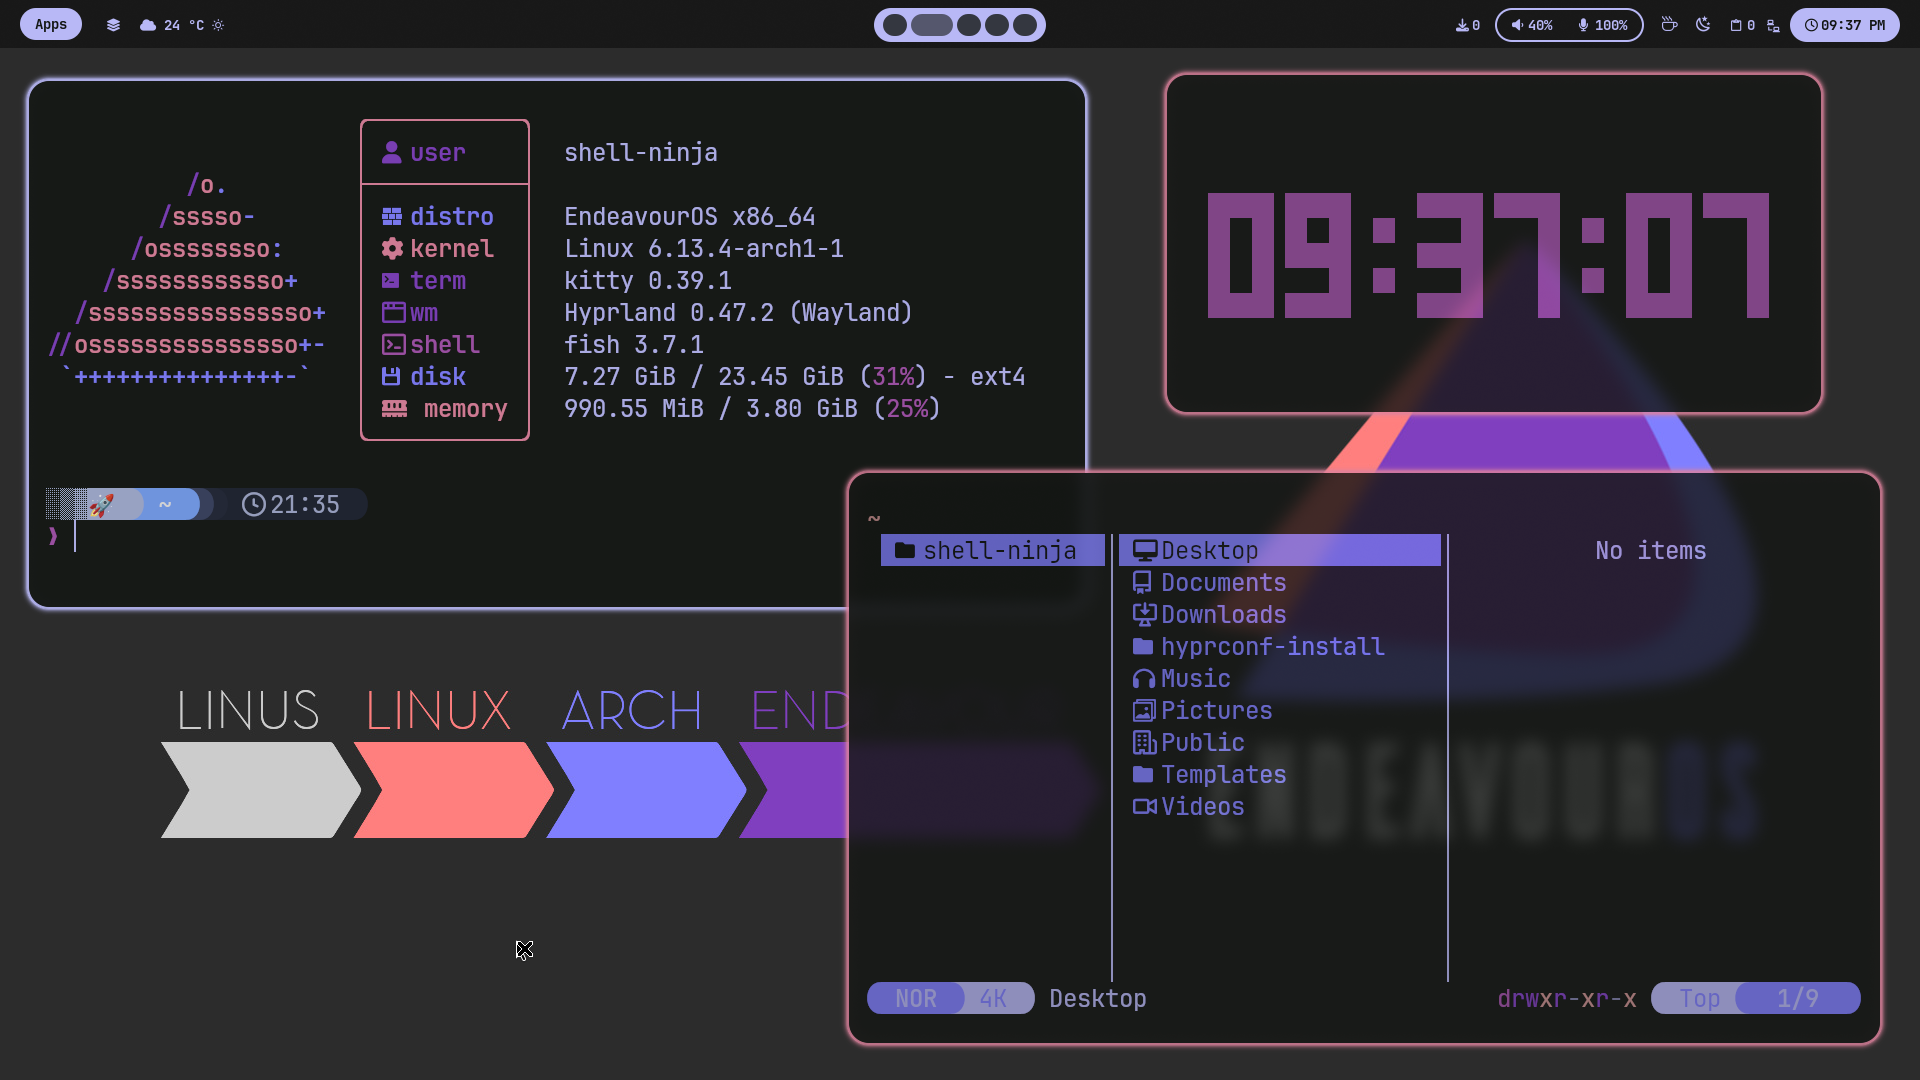Image resolution: width=1920 pixels, height=1080 pixels.
Task: Select the shell-ninja folder in the parent pane
Action: point(993,551)
